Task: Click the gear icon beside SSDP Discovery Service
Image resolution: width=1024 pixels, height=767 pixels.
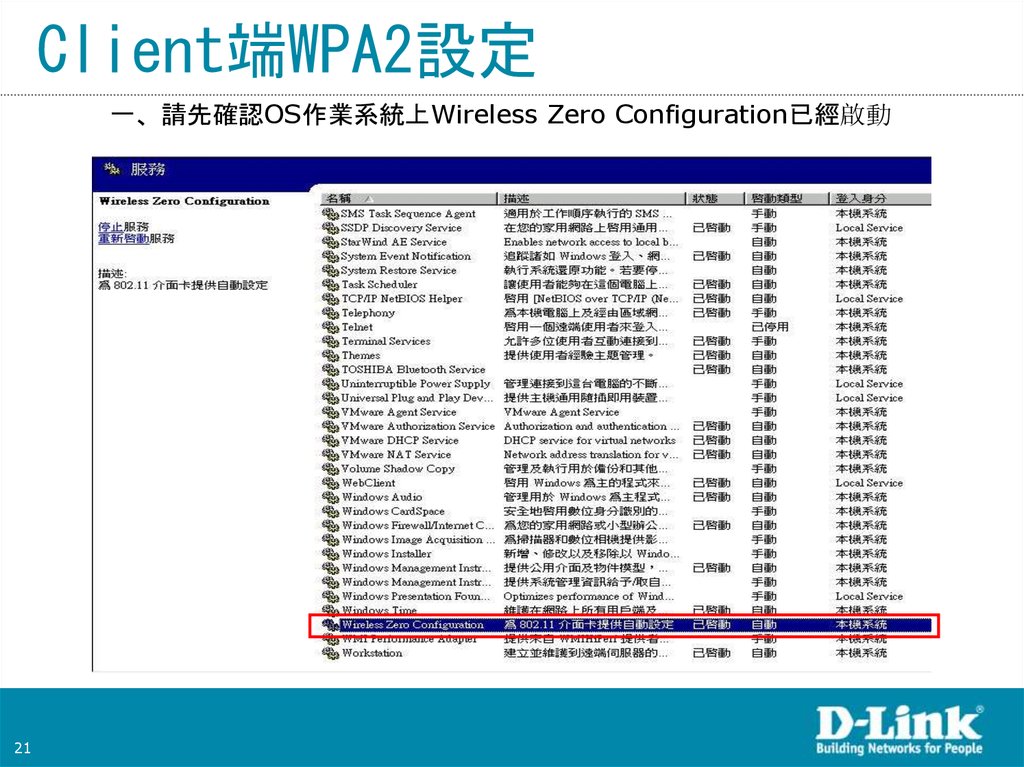Action: click(x=330, y=228)
